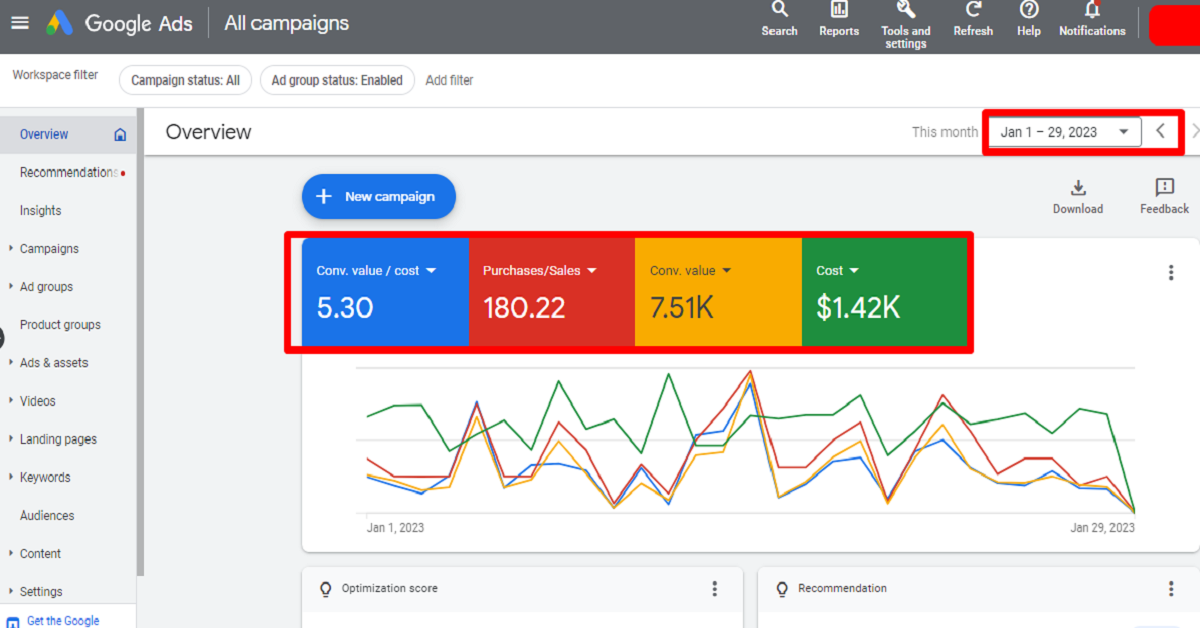Screen dimensions: 1200x628
Task: Expand the Campaigns sidebar section
Action: [49, 248]
